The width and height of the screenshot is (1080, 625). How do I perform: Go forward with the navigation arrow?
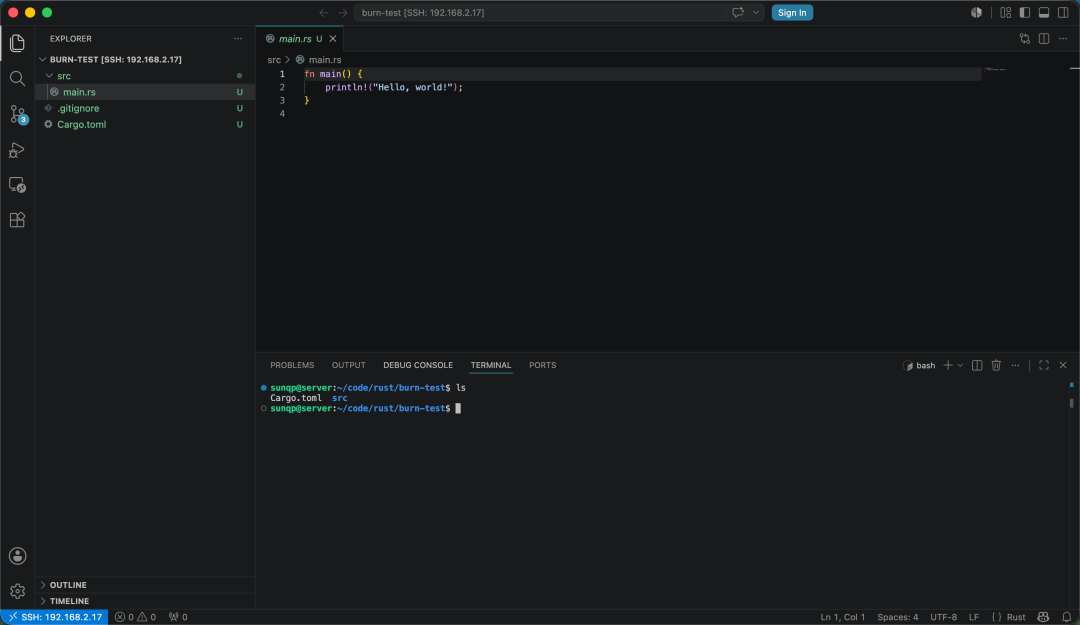pyautogui.click(x=342, y=12)
